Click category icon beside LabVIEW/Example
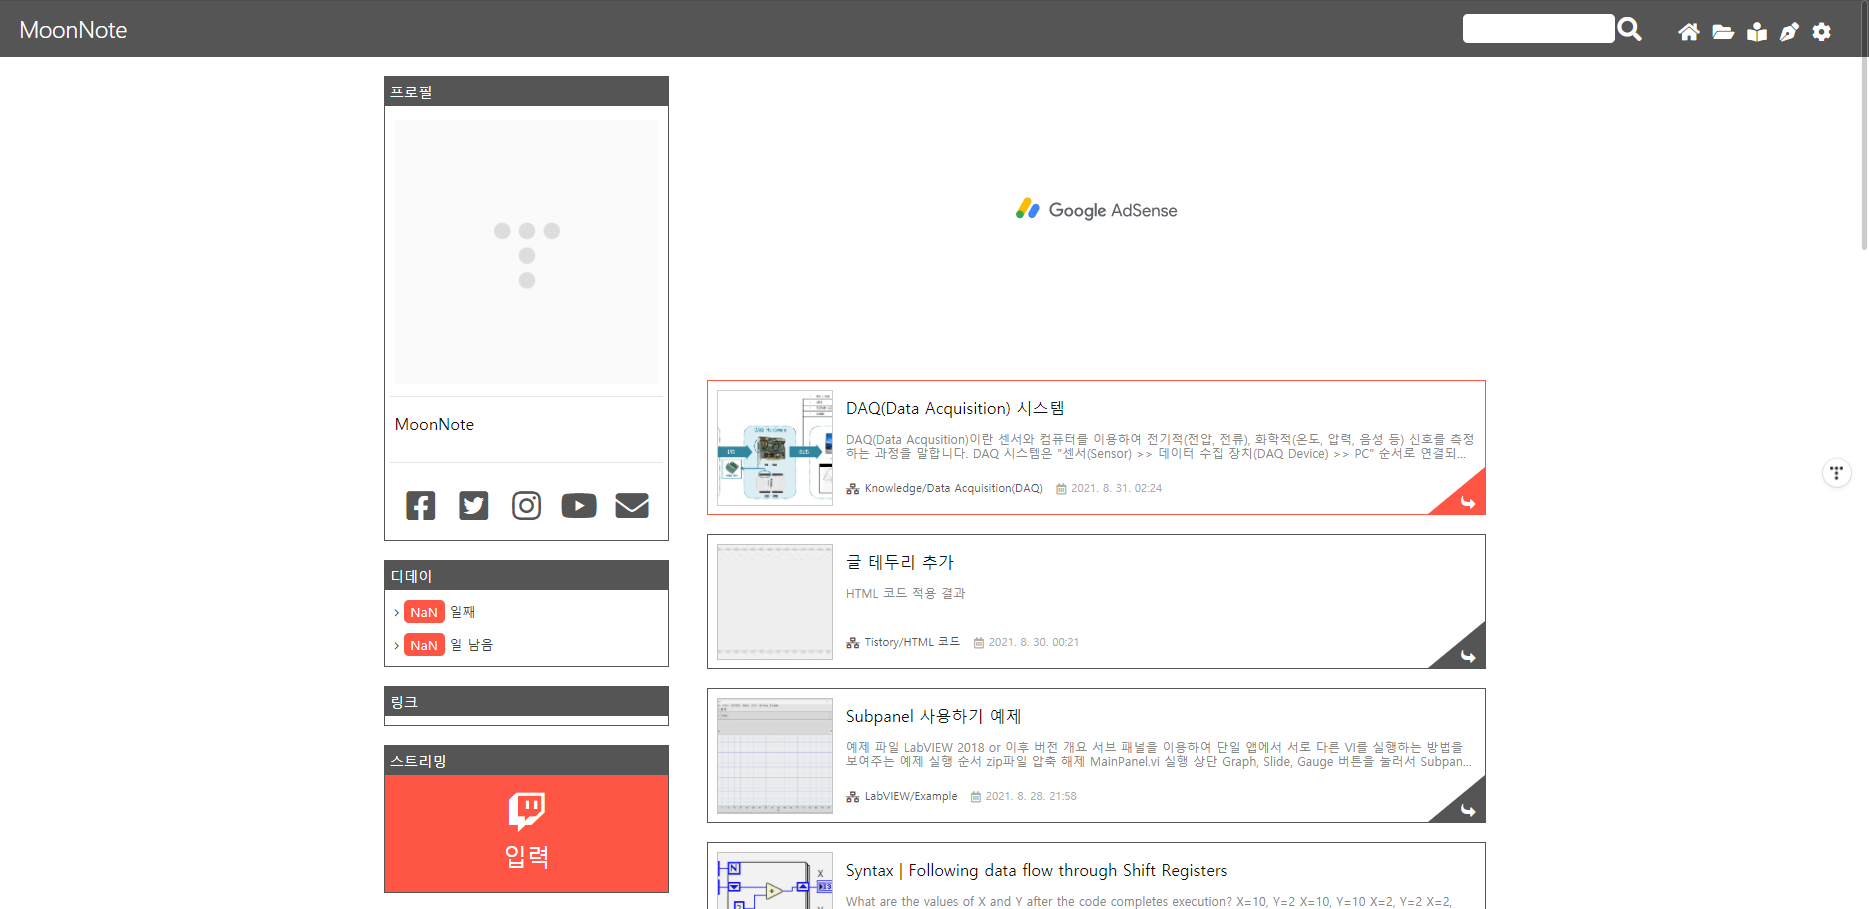The height and width of the screenshot is (909, 1869). click(853, 797)
